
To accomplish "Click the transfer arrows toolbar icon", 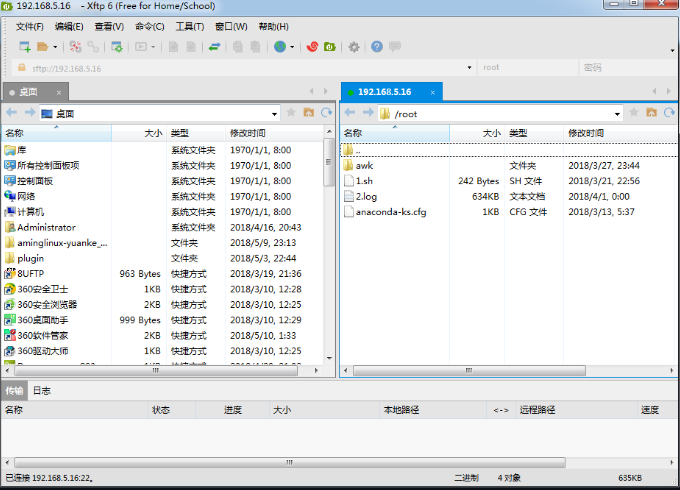I will (x=214, y=46).
